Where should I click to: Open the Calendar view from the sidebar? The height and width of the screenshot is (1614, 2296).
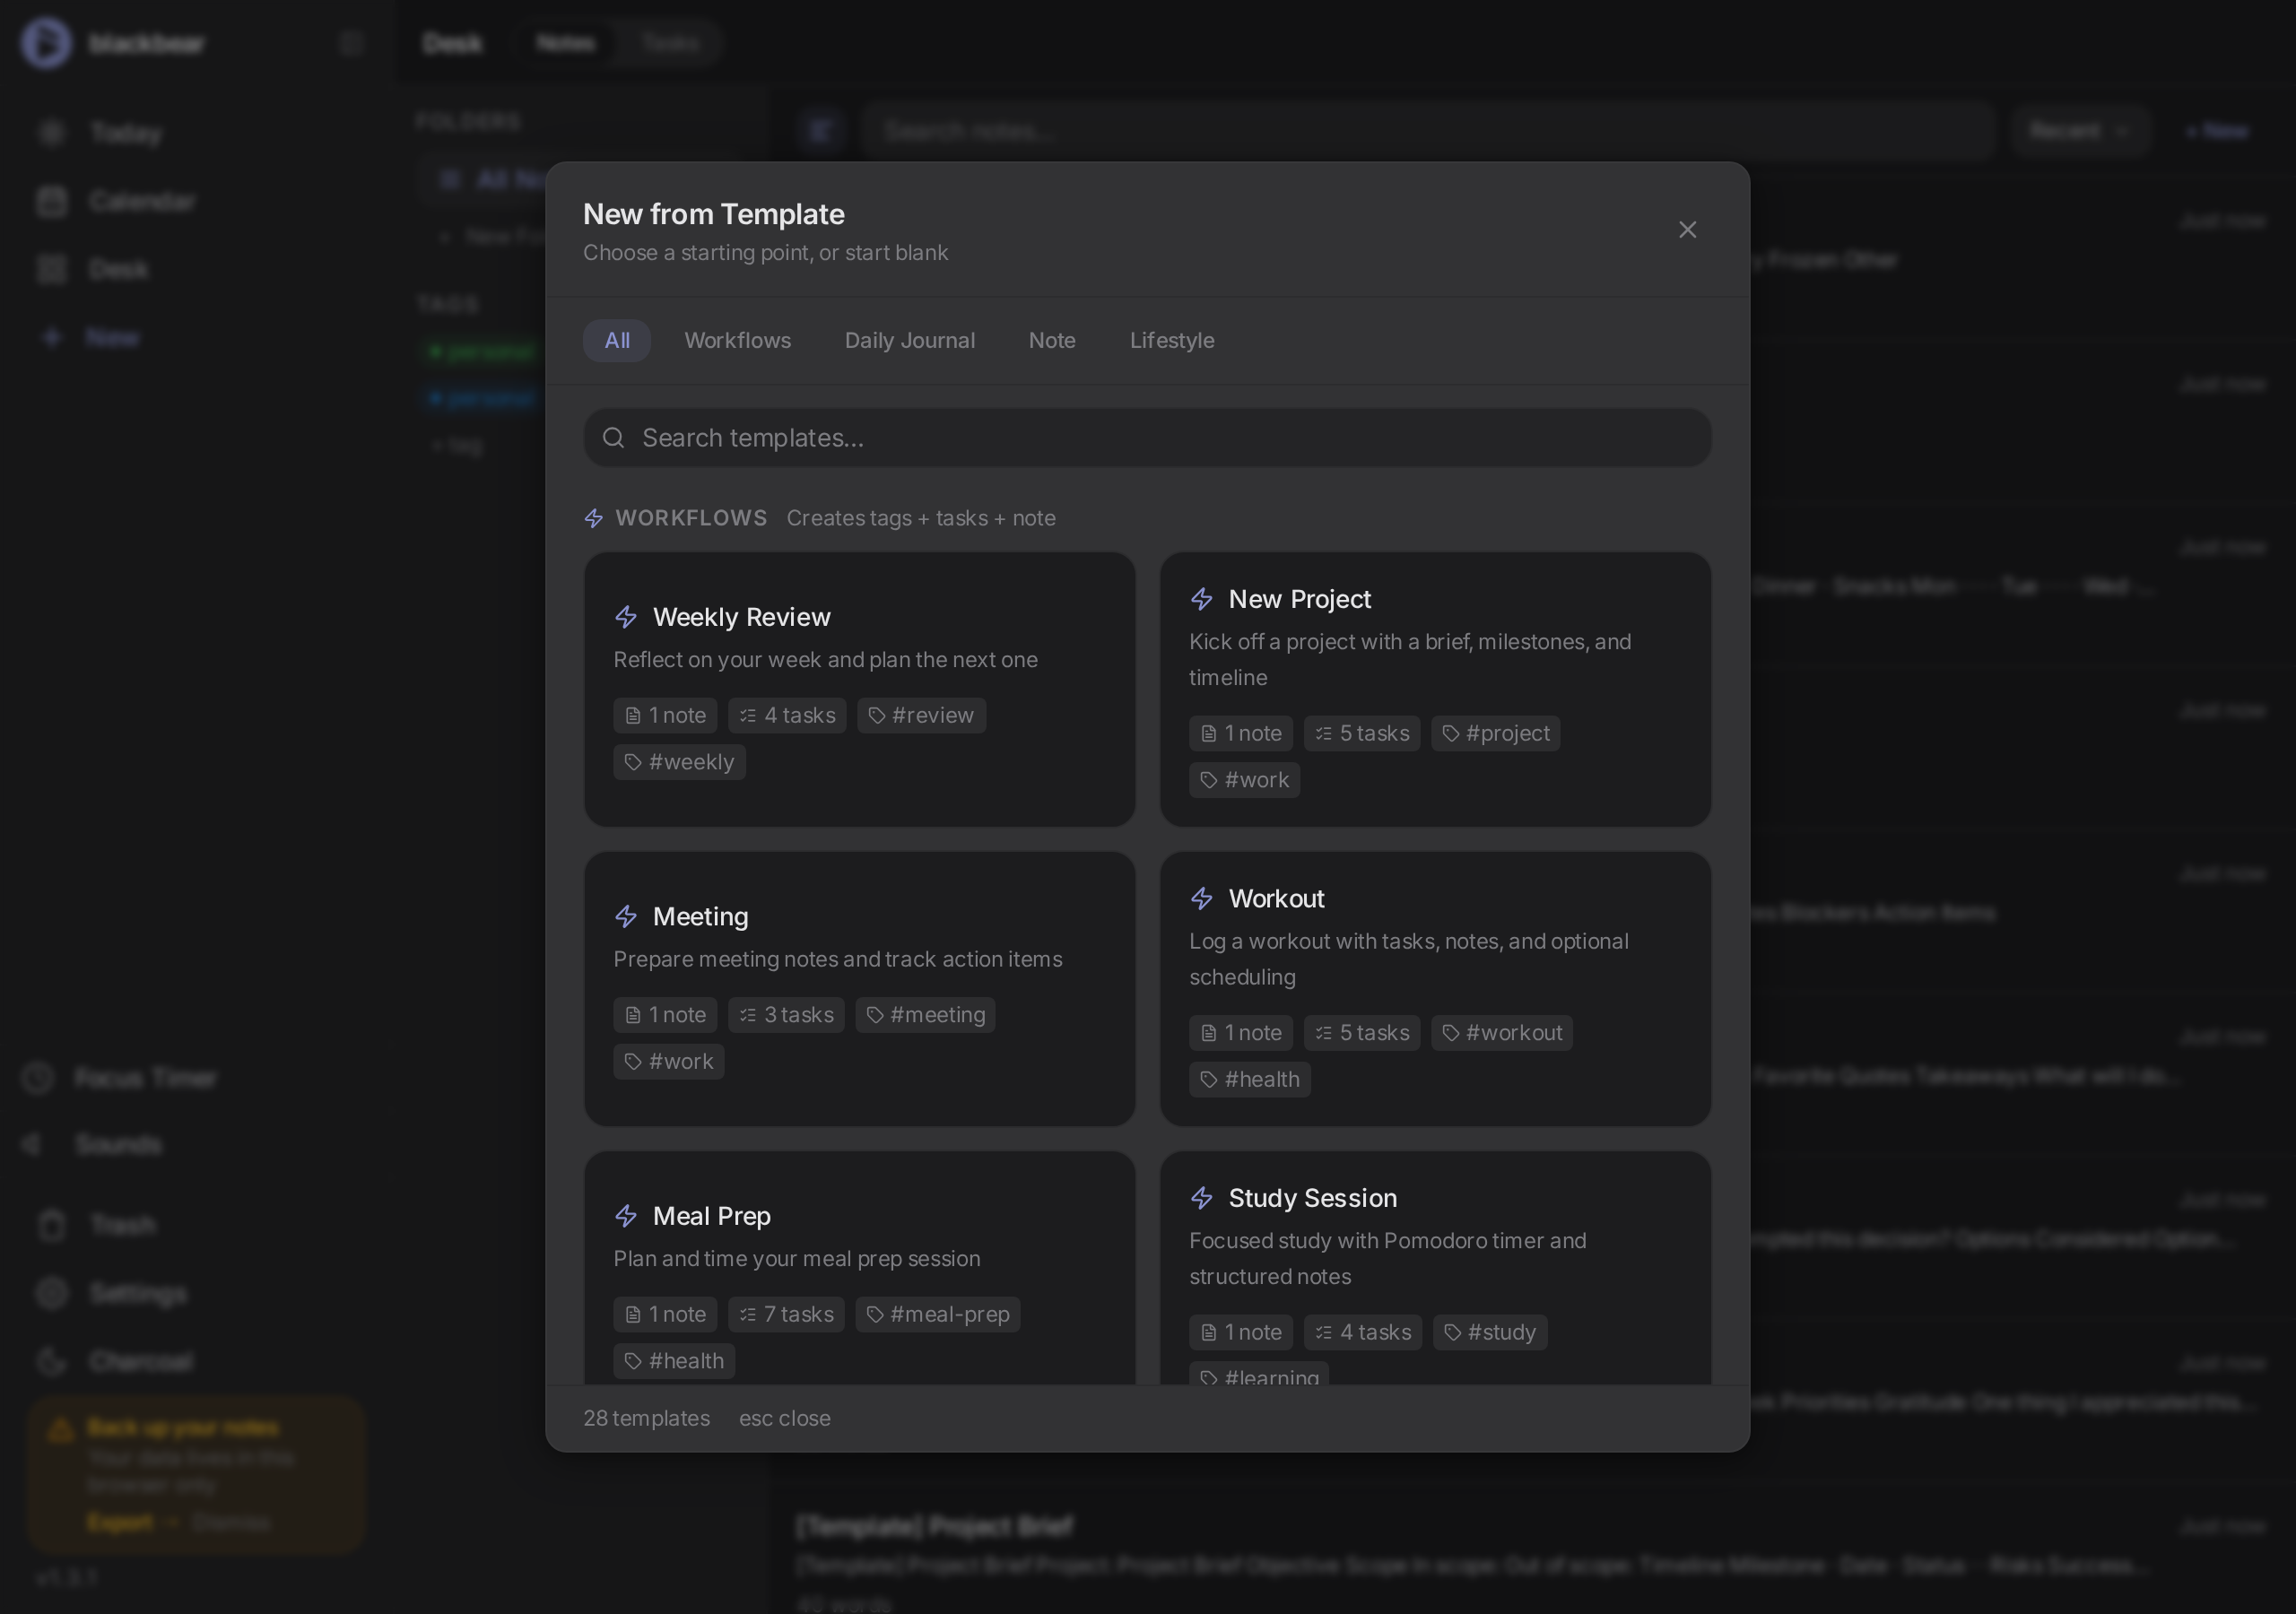point(143,201)
